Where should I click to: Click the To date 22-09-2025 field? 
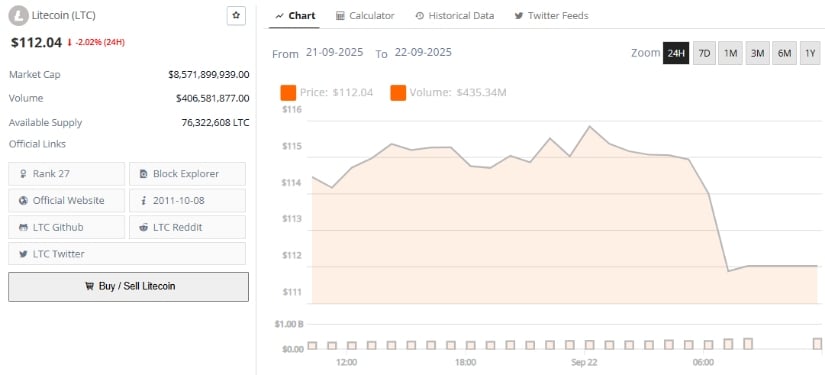pyautogui.click(x=423, y=53)
